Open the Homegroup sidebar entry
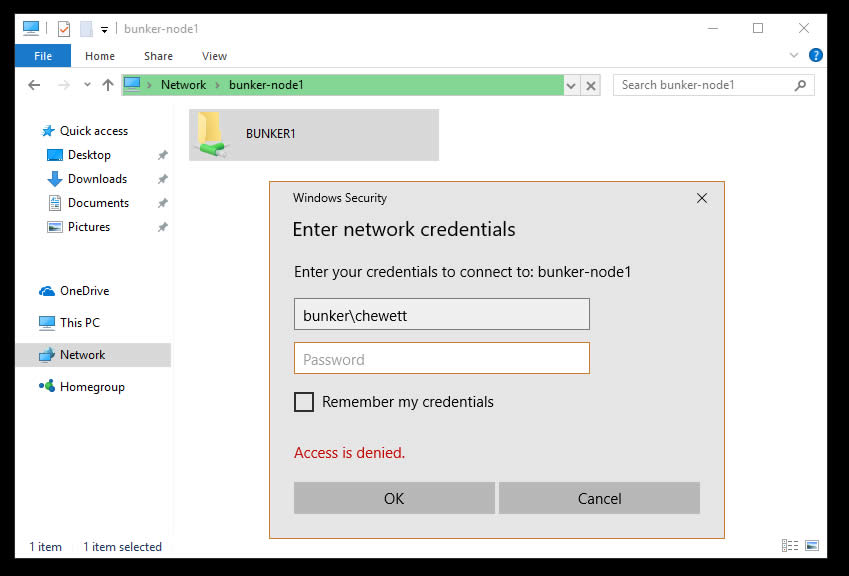 tap(90, 386)
